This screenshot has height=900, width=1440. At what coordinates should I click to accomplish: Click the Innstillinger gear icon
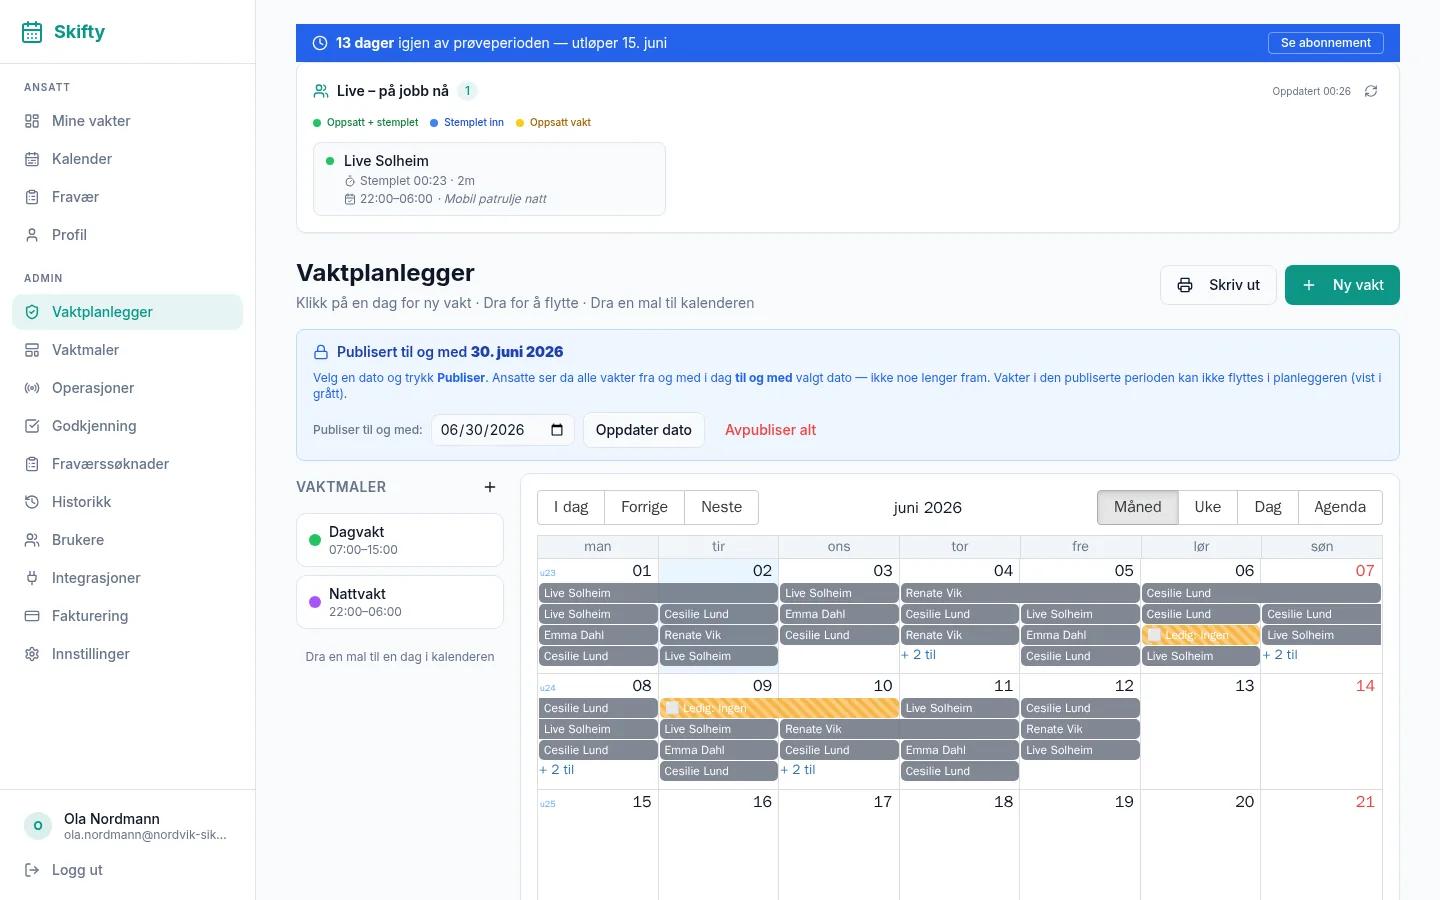click(32, 654)
